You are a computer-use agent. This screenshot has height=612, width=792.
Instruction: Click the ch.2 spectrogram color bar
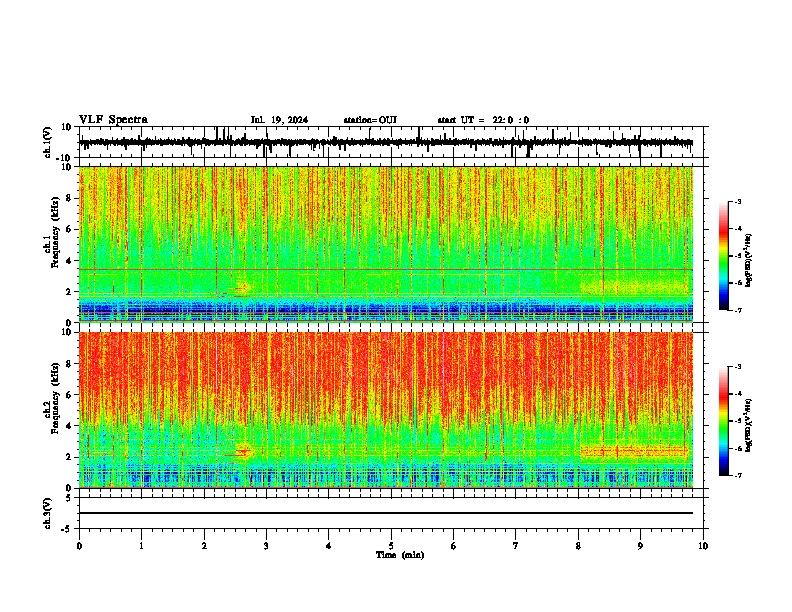coord(723,421)
